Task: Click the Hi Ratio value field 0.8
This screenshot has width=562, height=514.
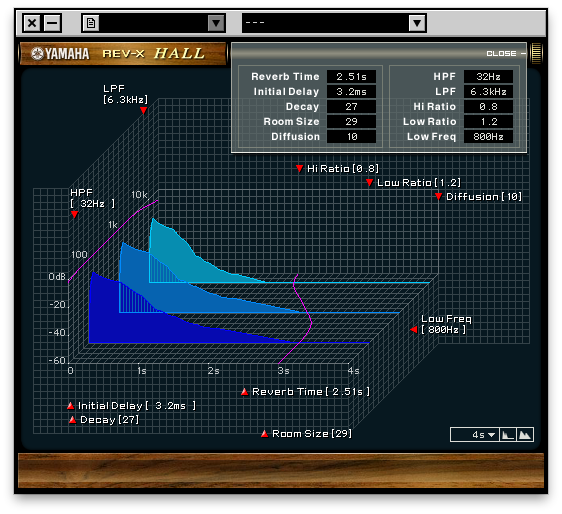Action: tap(488, 107)
